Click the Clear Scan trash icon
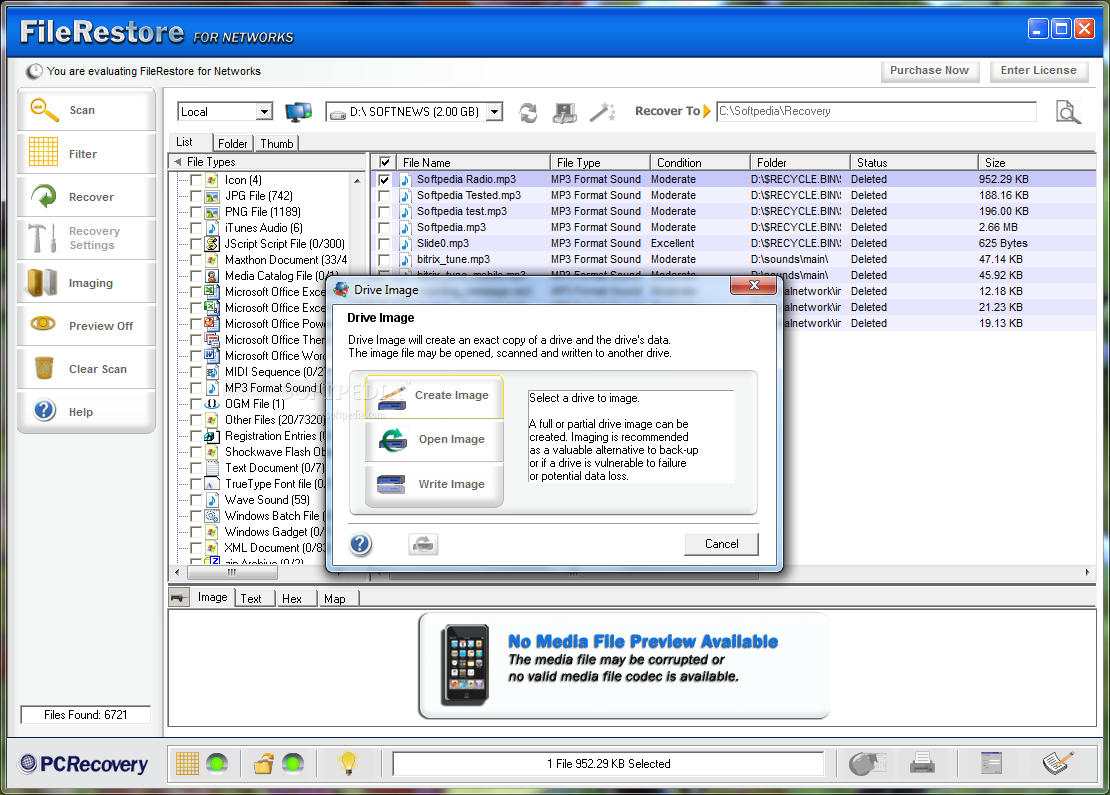The image size is (1110, 795). point(44,368)
